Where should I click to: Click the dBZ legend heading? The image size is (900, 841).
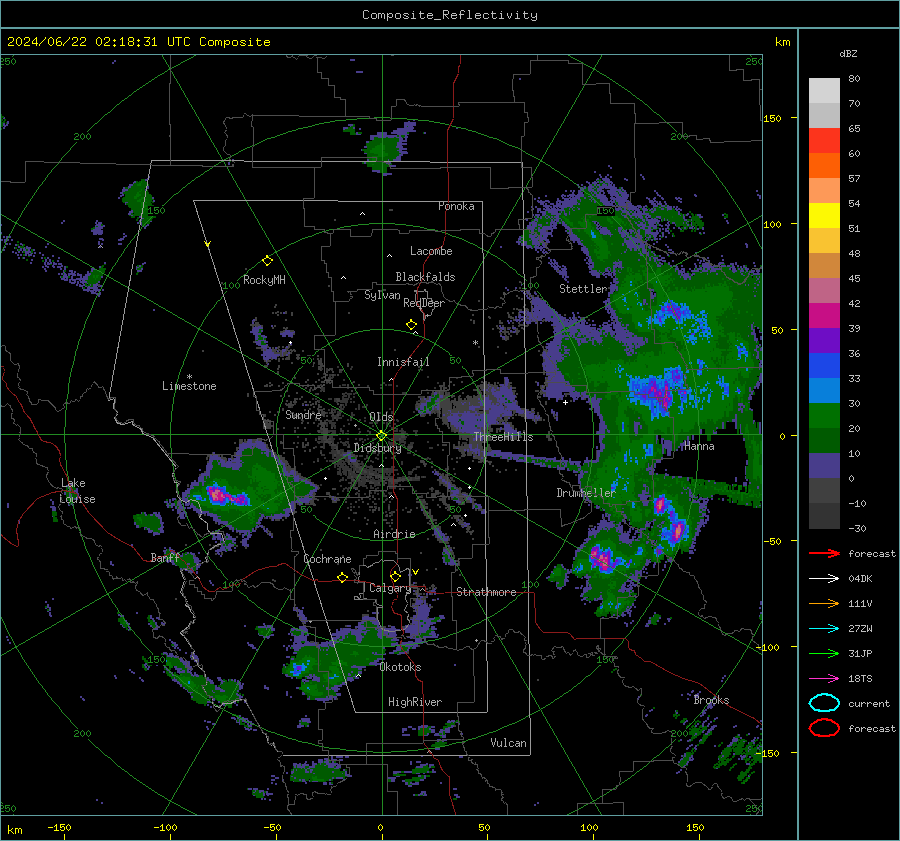848,53
